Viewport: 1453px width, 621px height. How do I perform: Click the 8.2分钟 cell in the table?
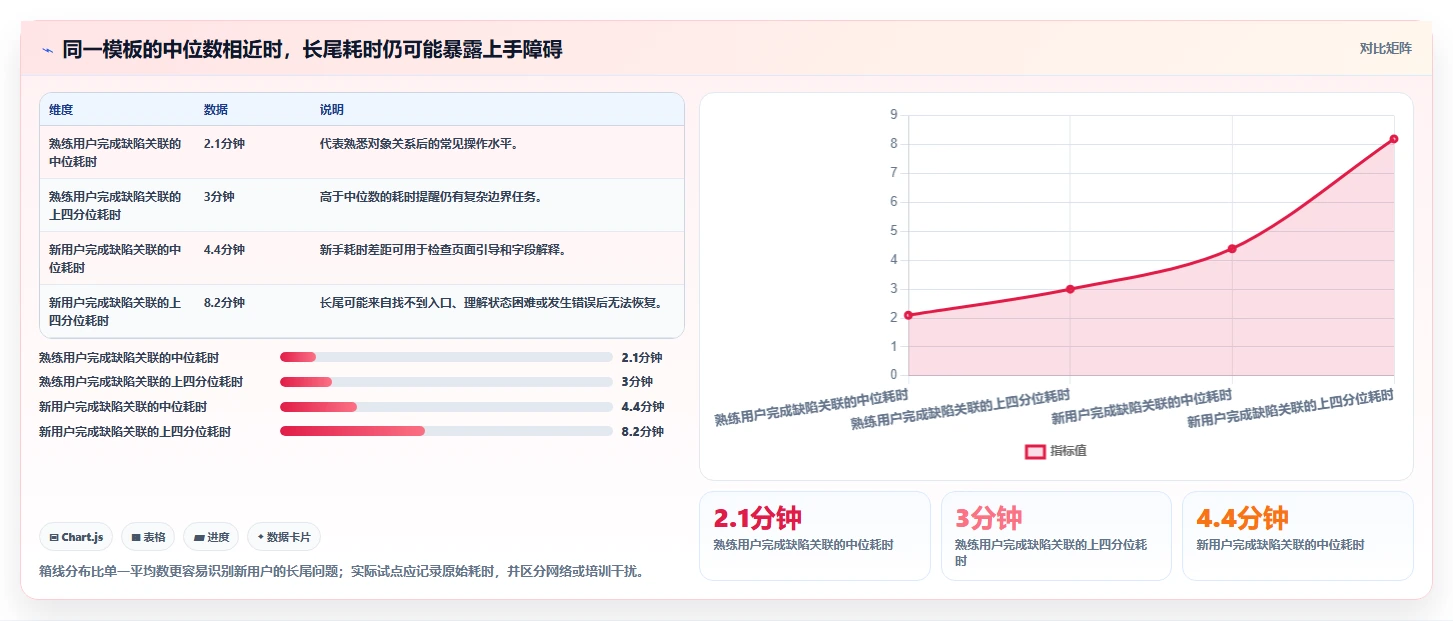point(224,303)
